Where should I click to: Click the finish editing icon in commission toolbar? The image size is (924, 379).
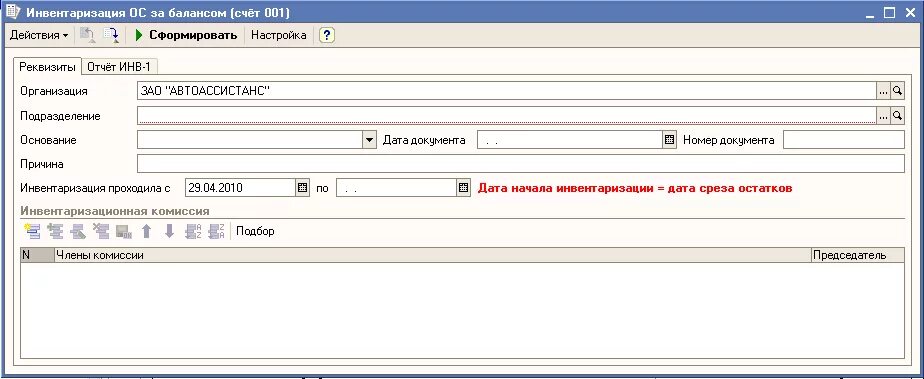tap(124, 232)
